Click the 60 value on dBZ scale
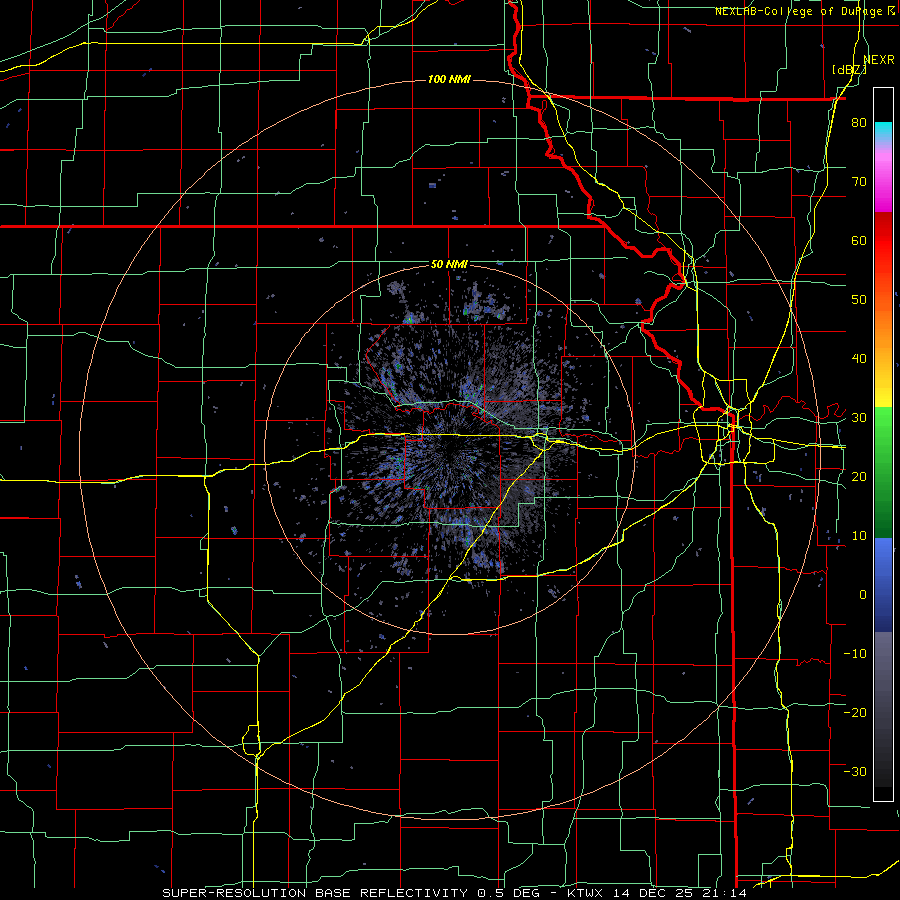Screen dimensions: 900x900 pos(859,240)
